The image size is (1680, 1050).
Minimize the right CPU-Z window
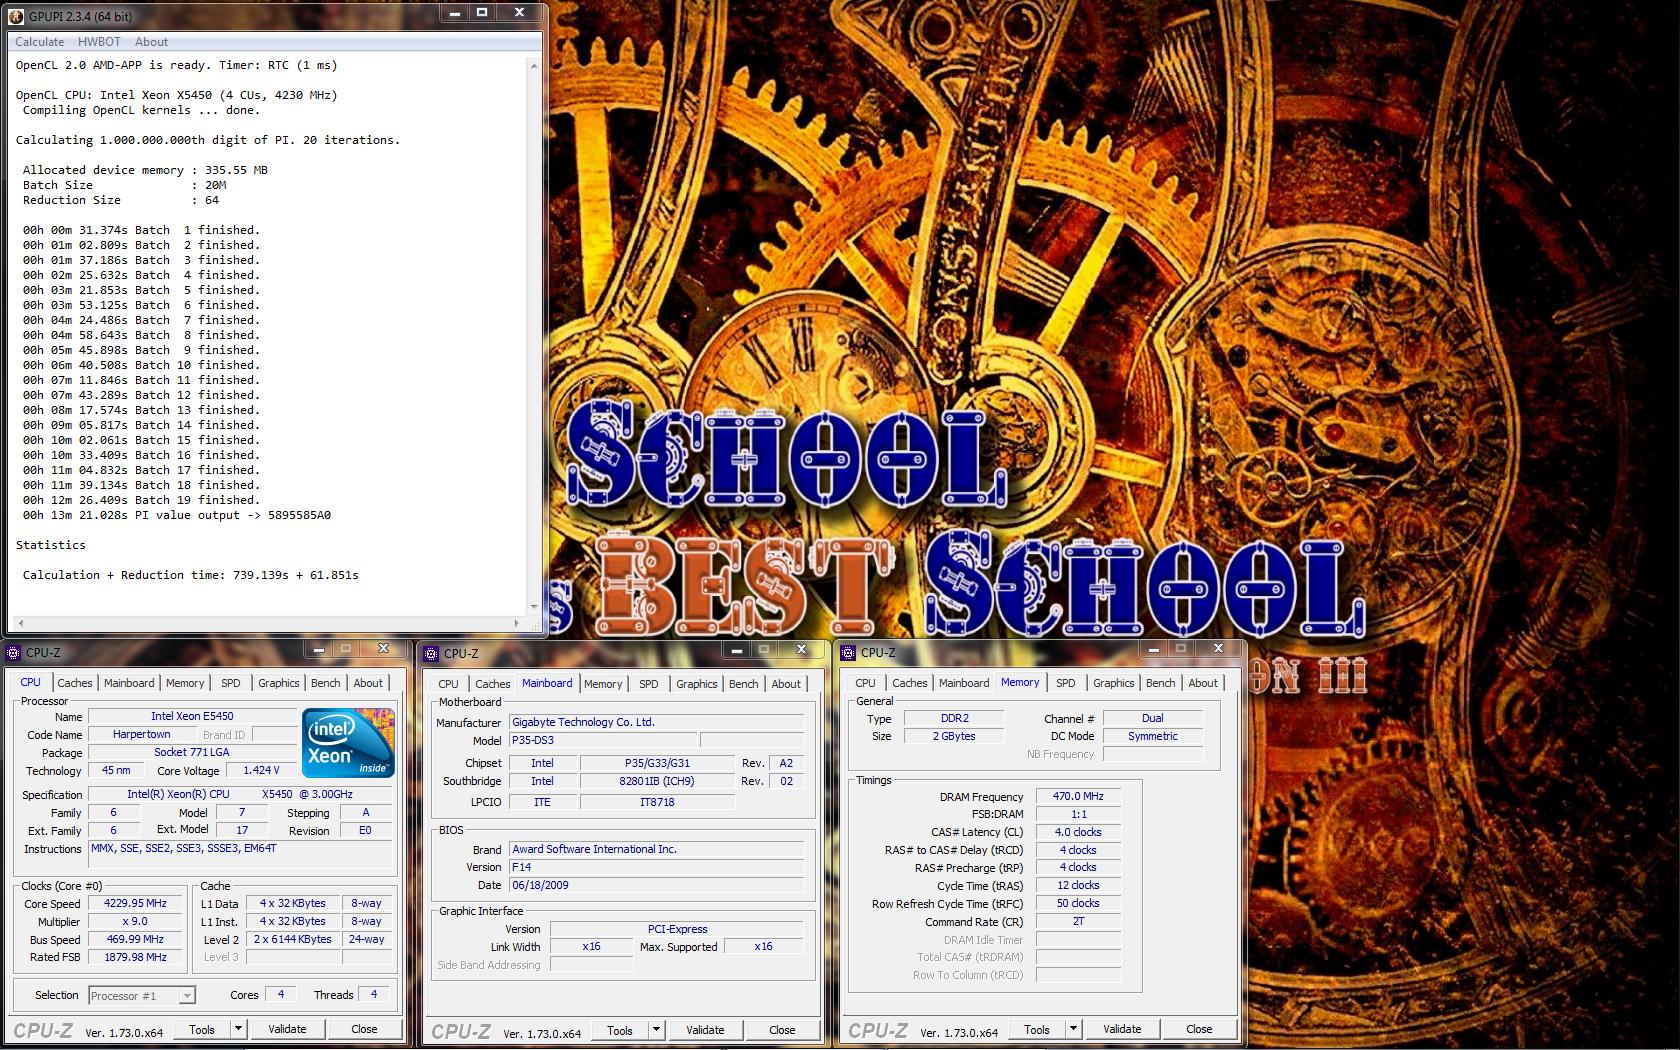1153,649
